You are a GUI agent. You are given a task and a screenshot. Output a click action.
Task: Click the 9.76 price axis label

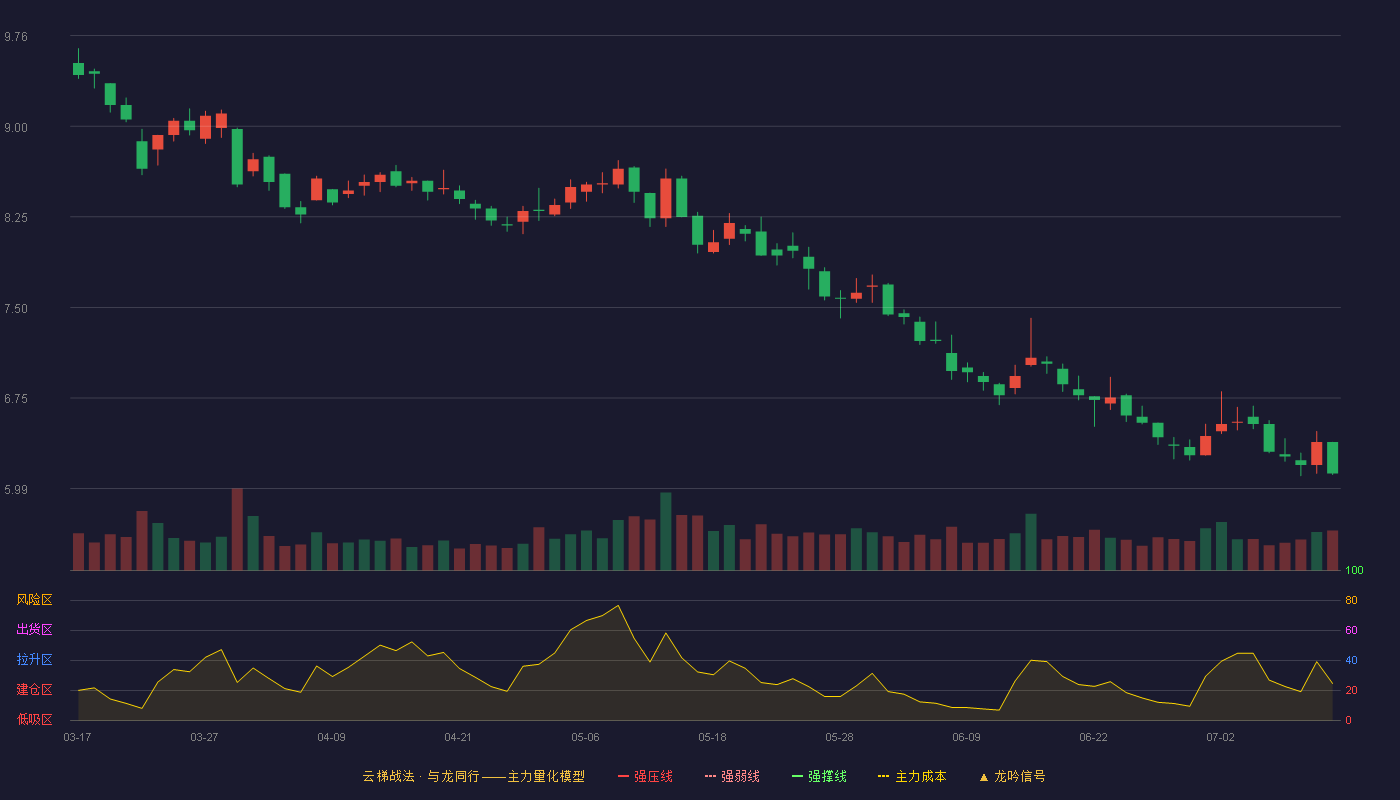(16, 37)
